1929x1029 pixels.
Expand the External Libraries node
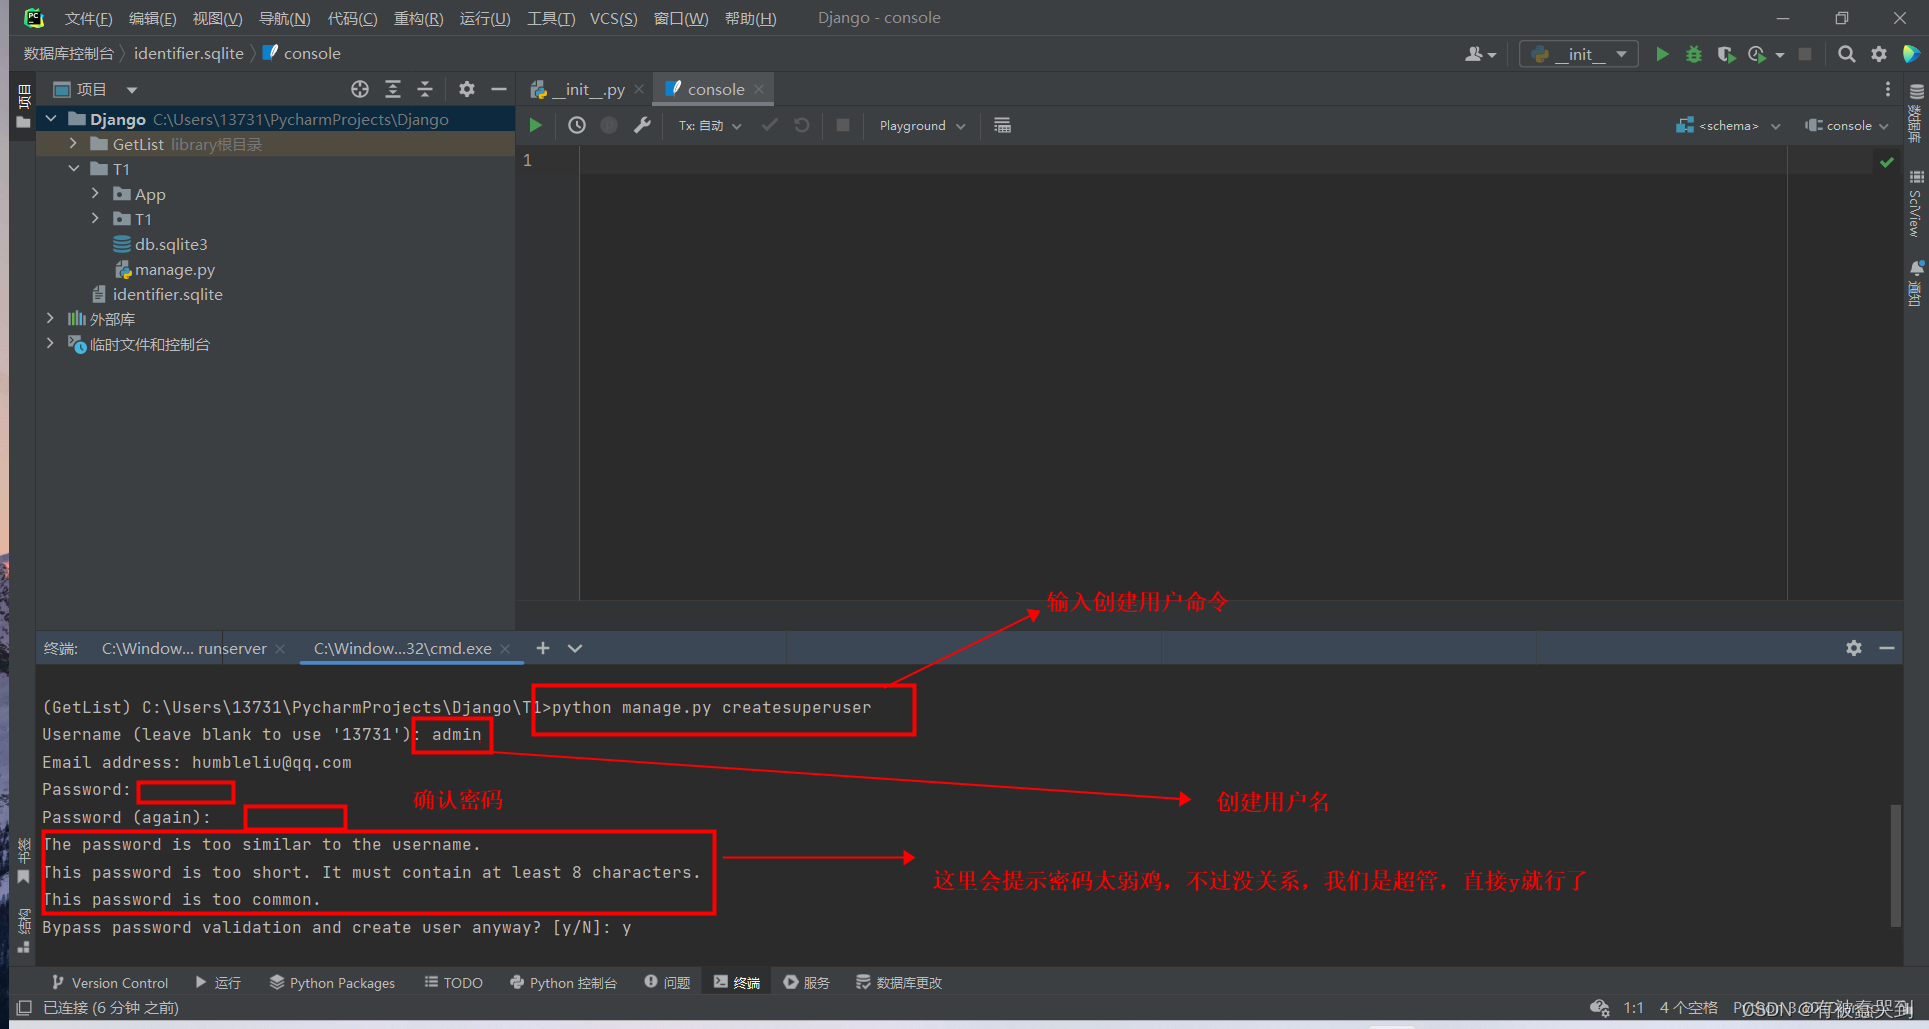tap(50, 319)
